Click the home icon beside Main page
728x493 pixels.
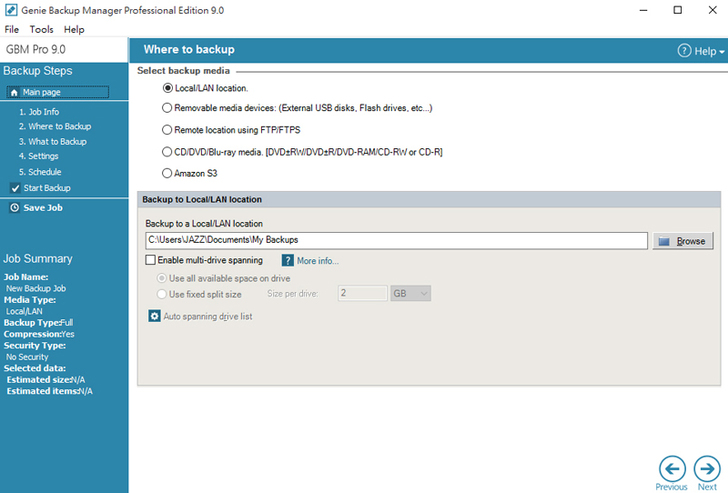[x=14, y=92]
